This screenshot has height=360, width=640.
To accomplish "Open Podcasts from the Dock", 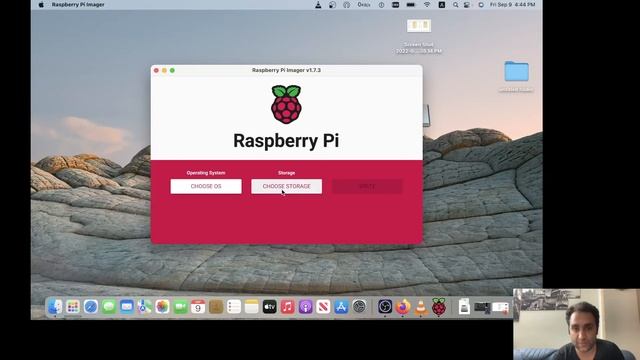I will 305,307.
